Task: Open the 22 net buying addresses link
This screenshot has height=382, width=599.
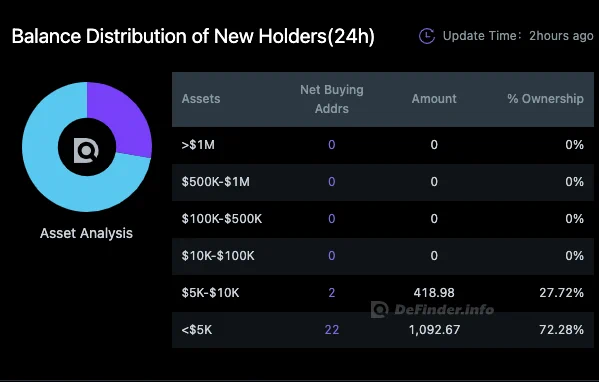Action: [x=332, y=330]
